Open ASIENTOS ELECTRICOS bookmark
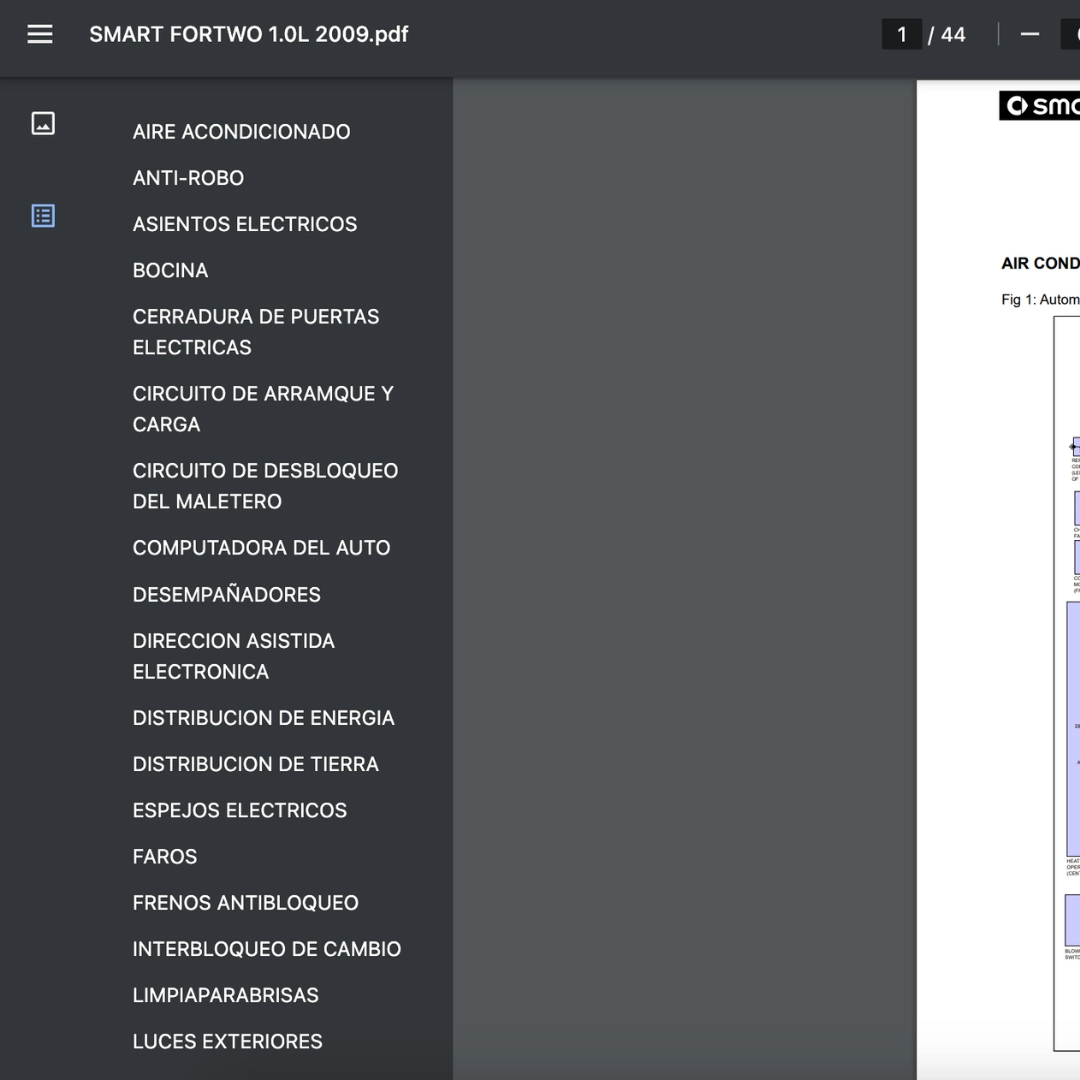Screen dimensions: 1080x1080 (x=245, y=224)
